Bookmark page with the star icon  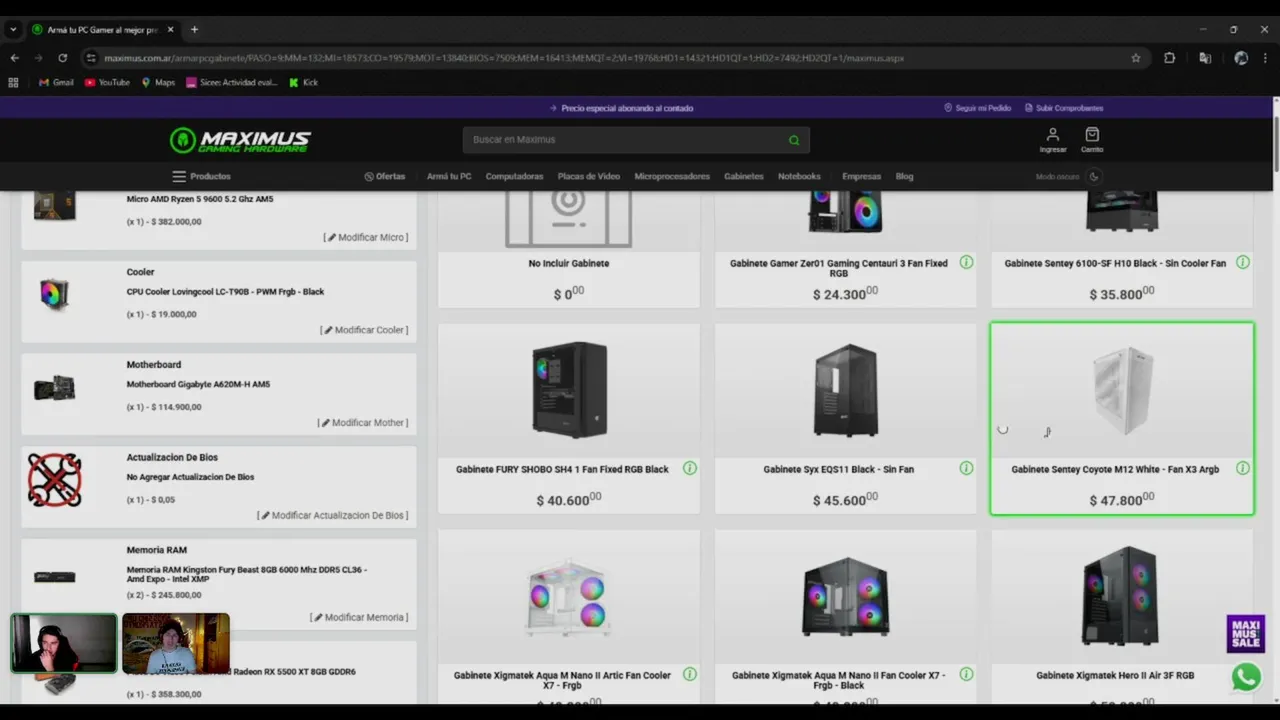(x=1136, y=58)
